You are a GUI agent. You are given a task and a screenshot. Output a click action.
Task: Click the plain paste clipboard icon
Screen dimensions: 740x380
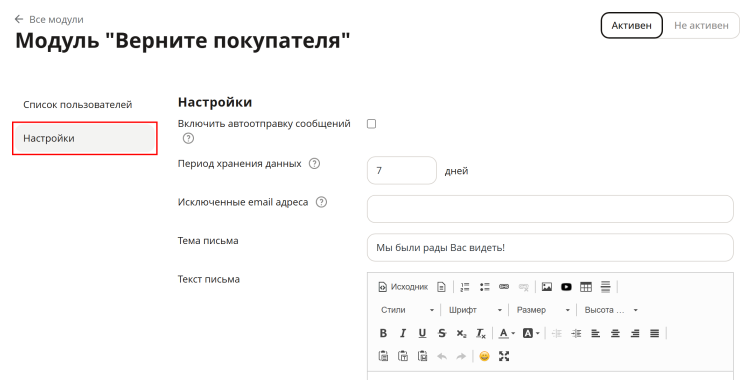click(383, 356)
